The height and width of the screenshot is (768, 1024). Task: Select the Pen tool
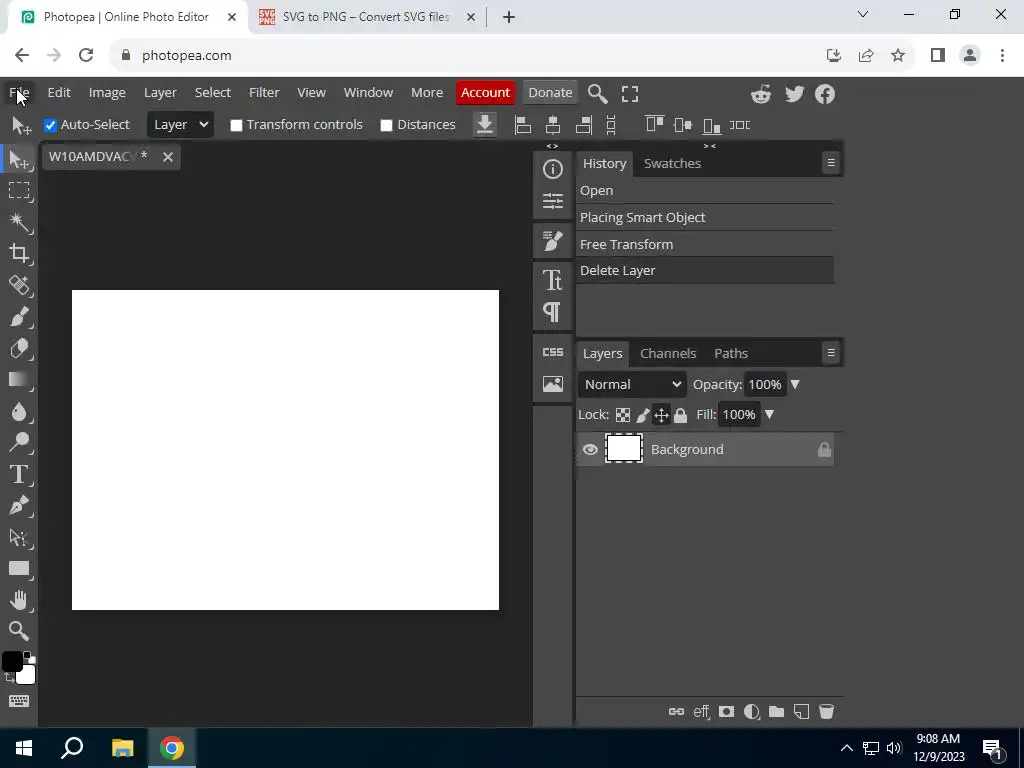click(19, 505)
